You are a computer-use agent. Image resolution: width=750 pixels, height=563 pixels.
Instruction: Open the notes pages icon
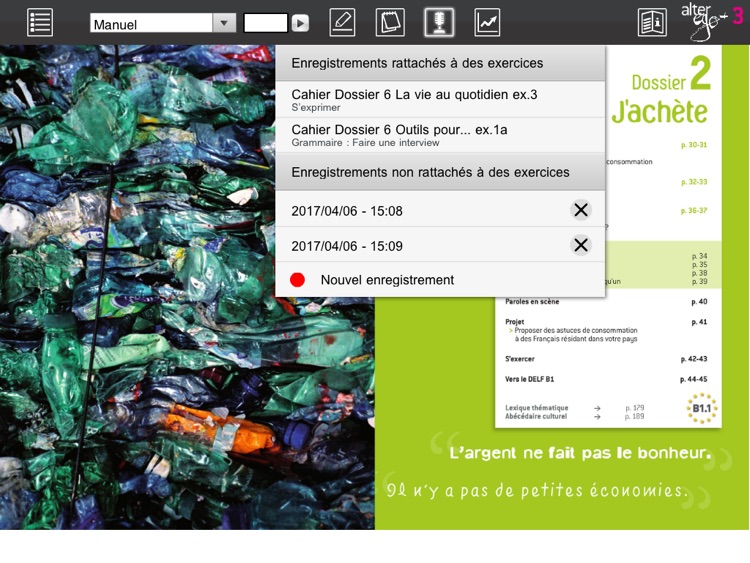(390, 22)
